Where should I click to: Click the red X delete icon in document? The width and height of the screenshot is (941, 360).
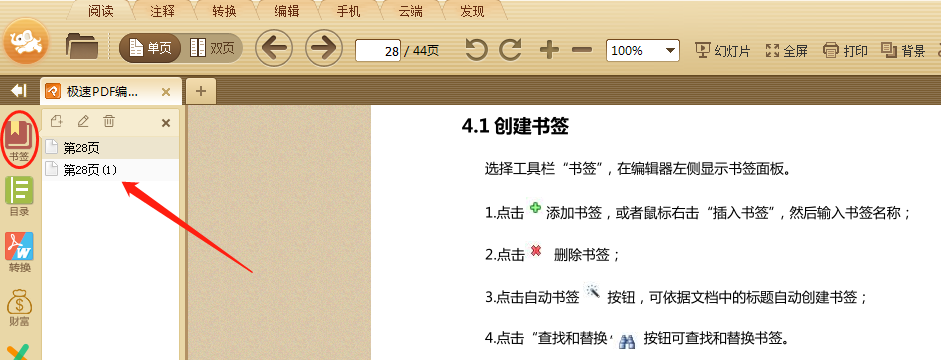(536, 251)
